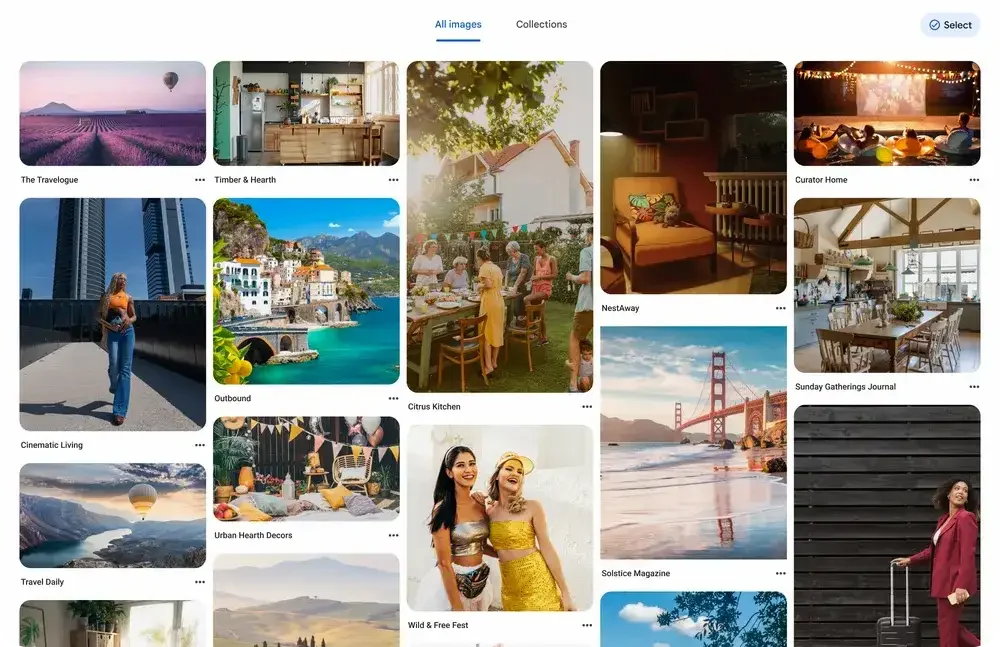Open more options for Curator Home

pyautogui.click(x=974, y=180)
